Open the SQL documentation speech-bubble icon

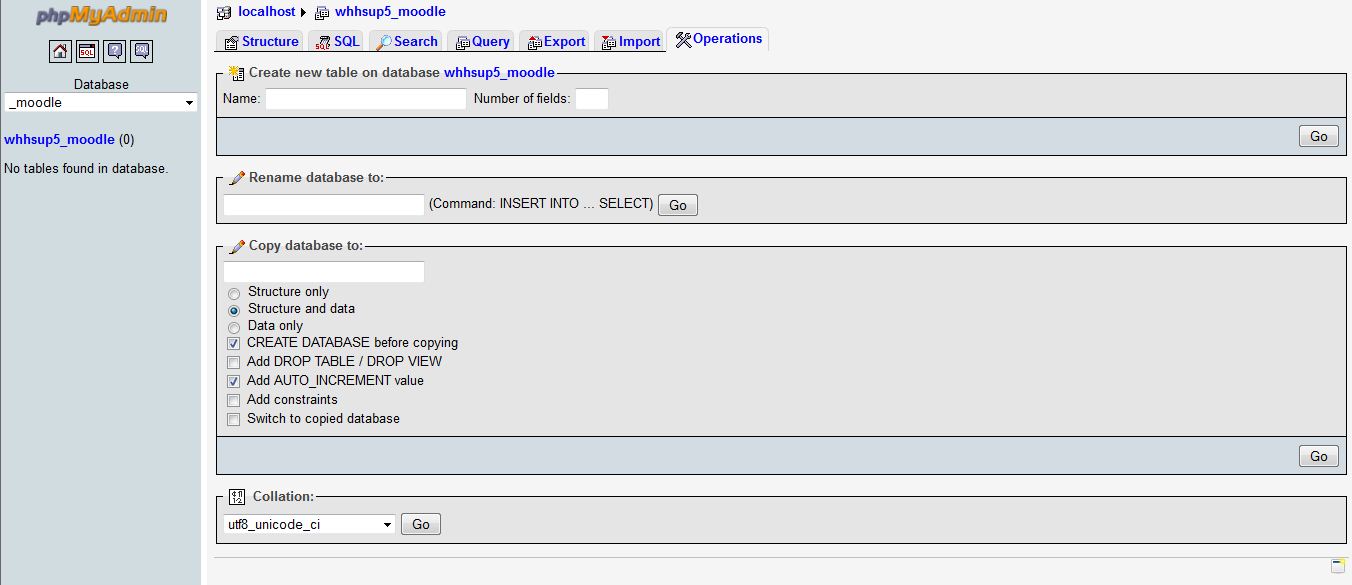[x=141, y=51]
